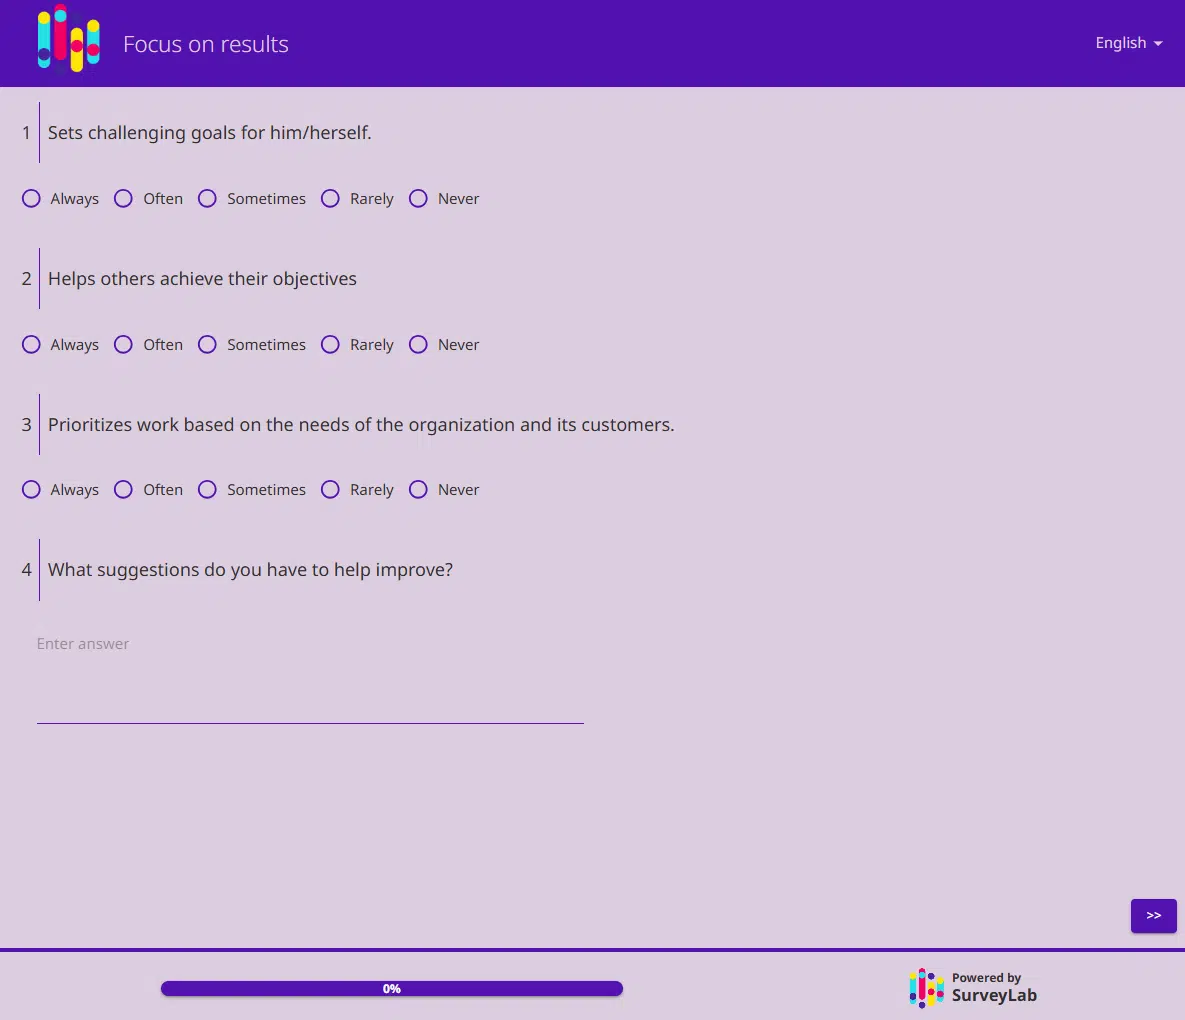This screenshot has width=1185, height=1020.
Task: Mark Rarely for question 3 prioritizes work
Action: click(x=330, y=490)
